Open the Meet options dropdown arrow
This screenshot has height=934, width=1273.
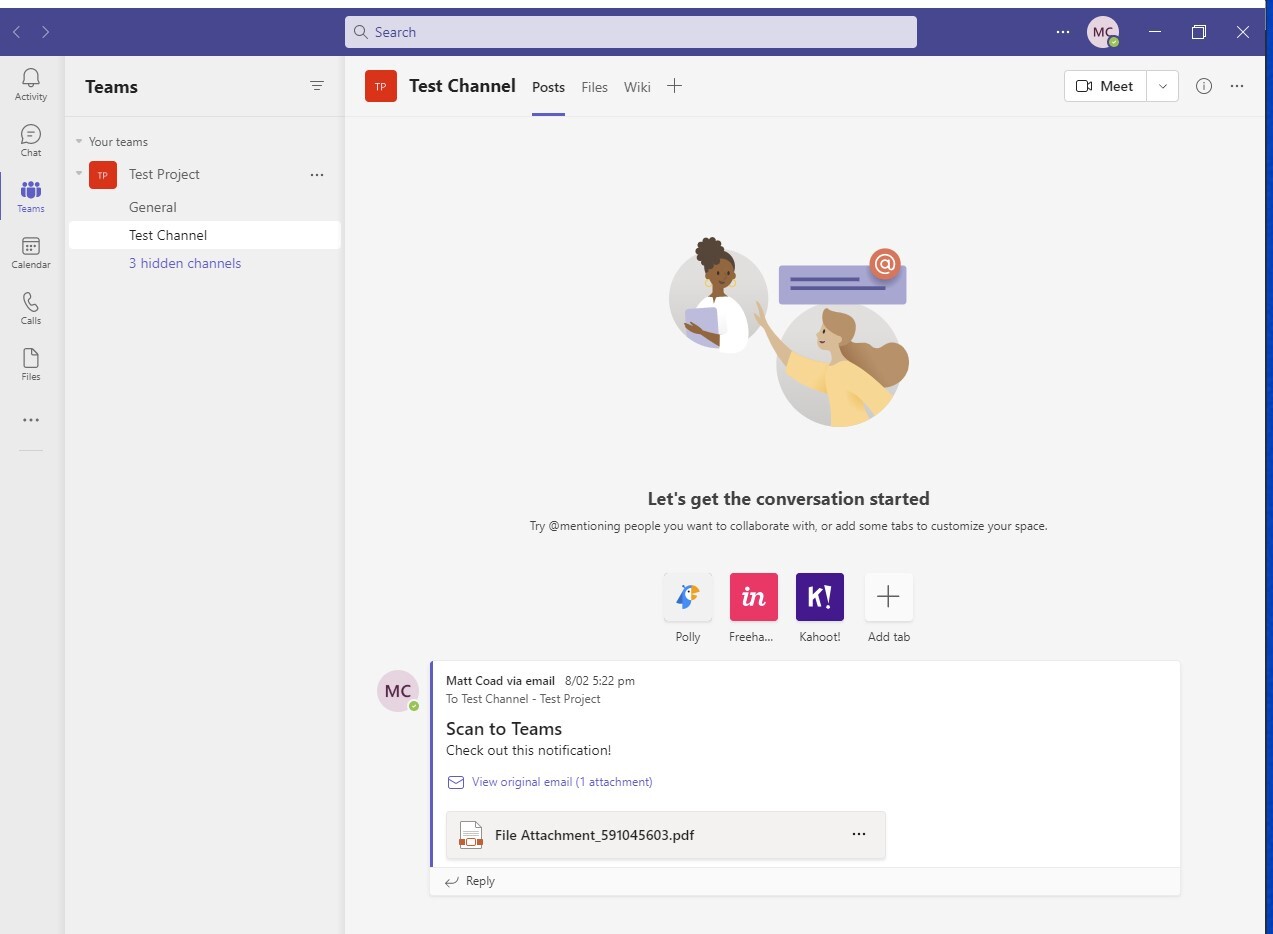(1162, 86)
